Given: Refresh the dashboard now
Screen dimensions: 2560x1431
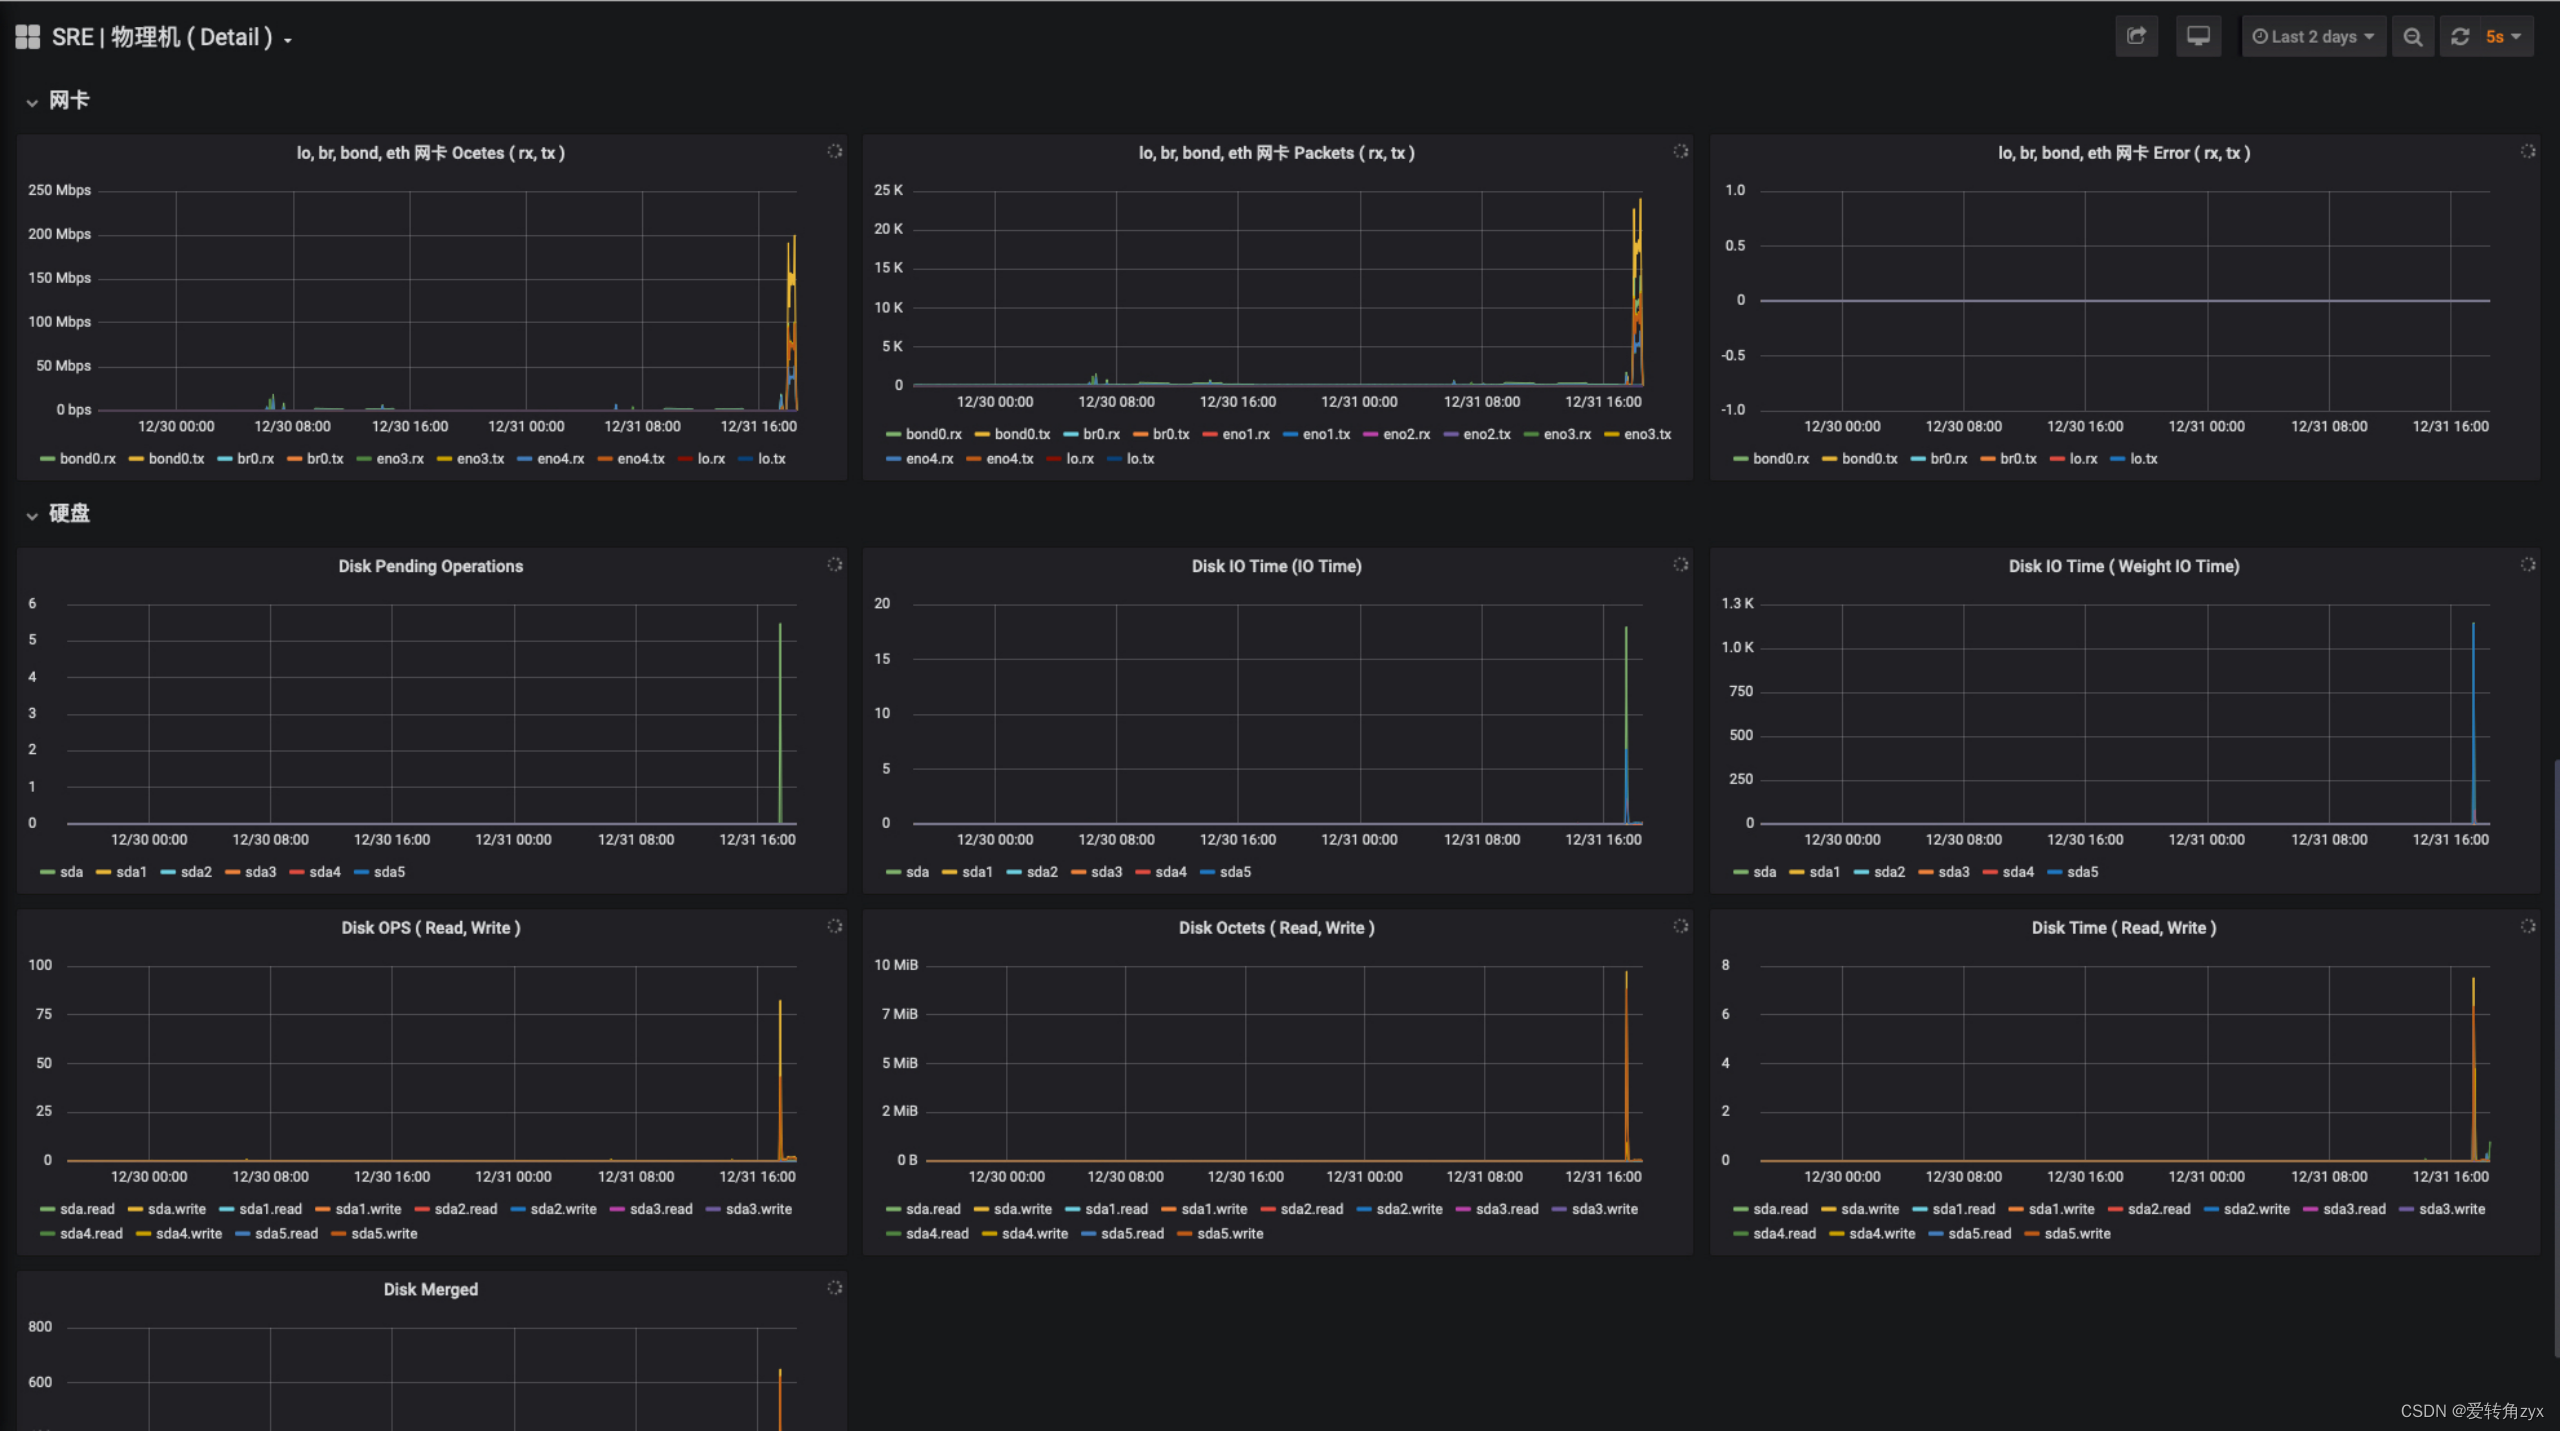Looking at the screenshot, I should click(x=2460, y=37).
